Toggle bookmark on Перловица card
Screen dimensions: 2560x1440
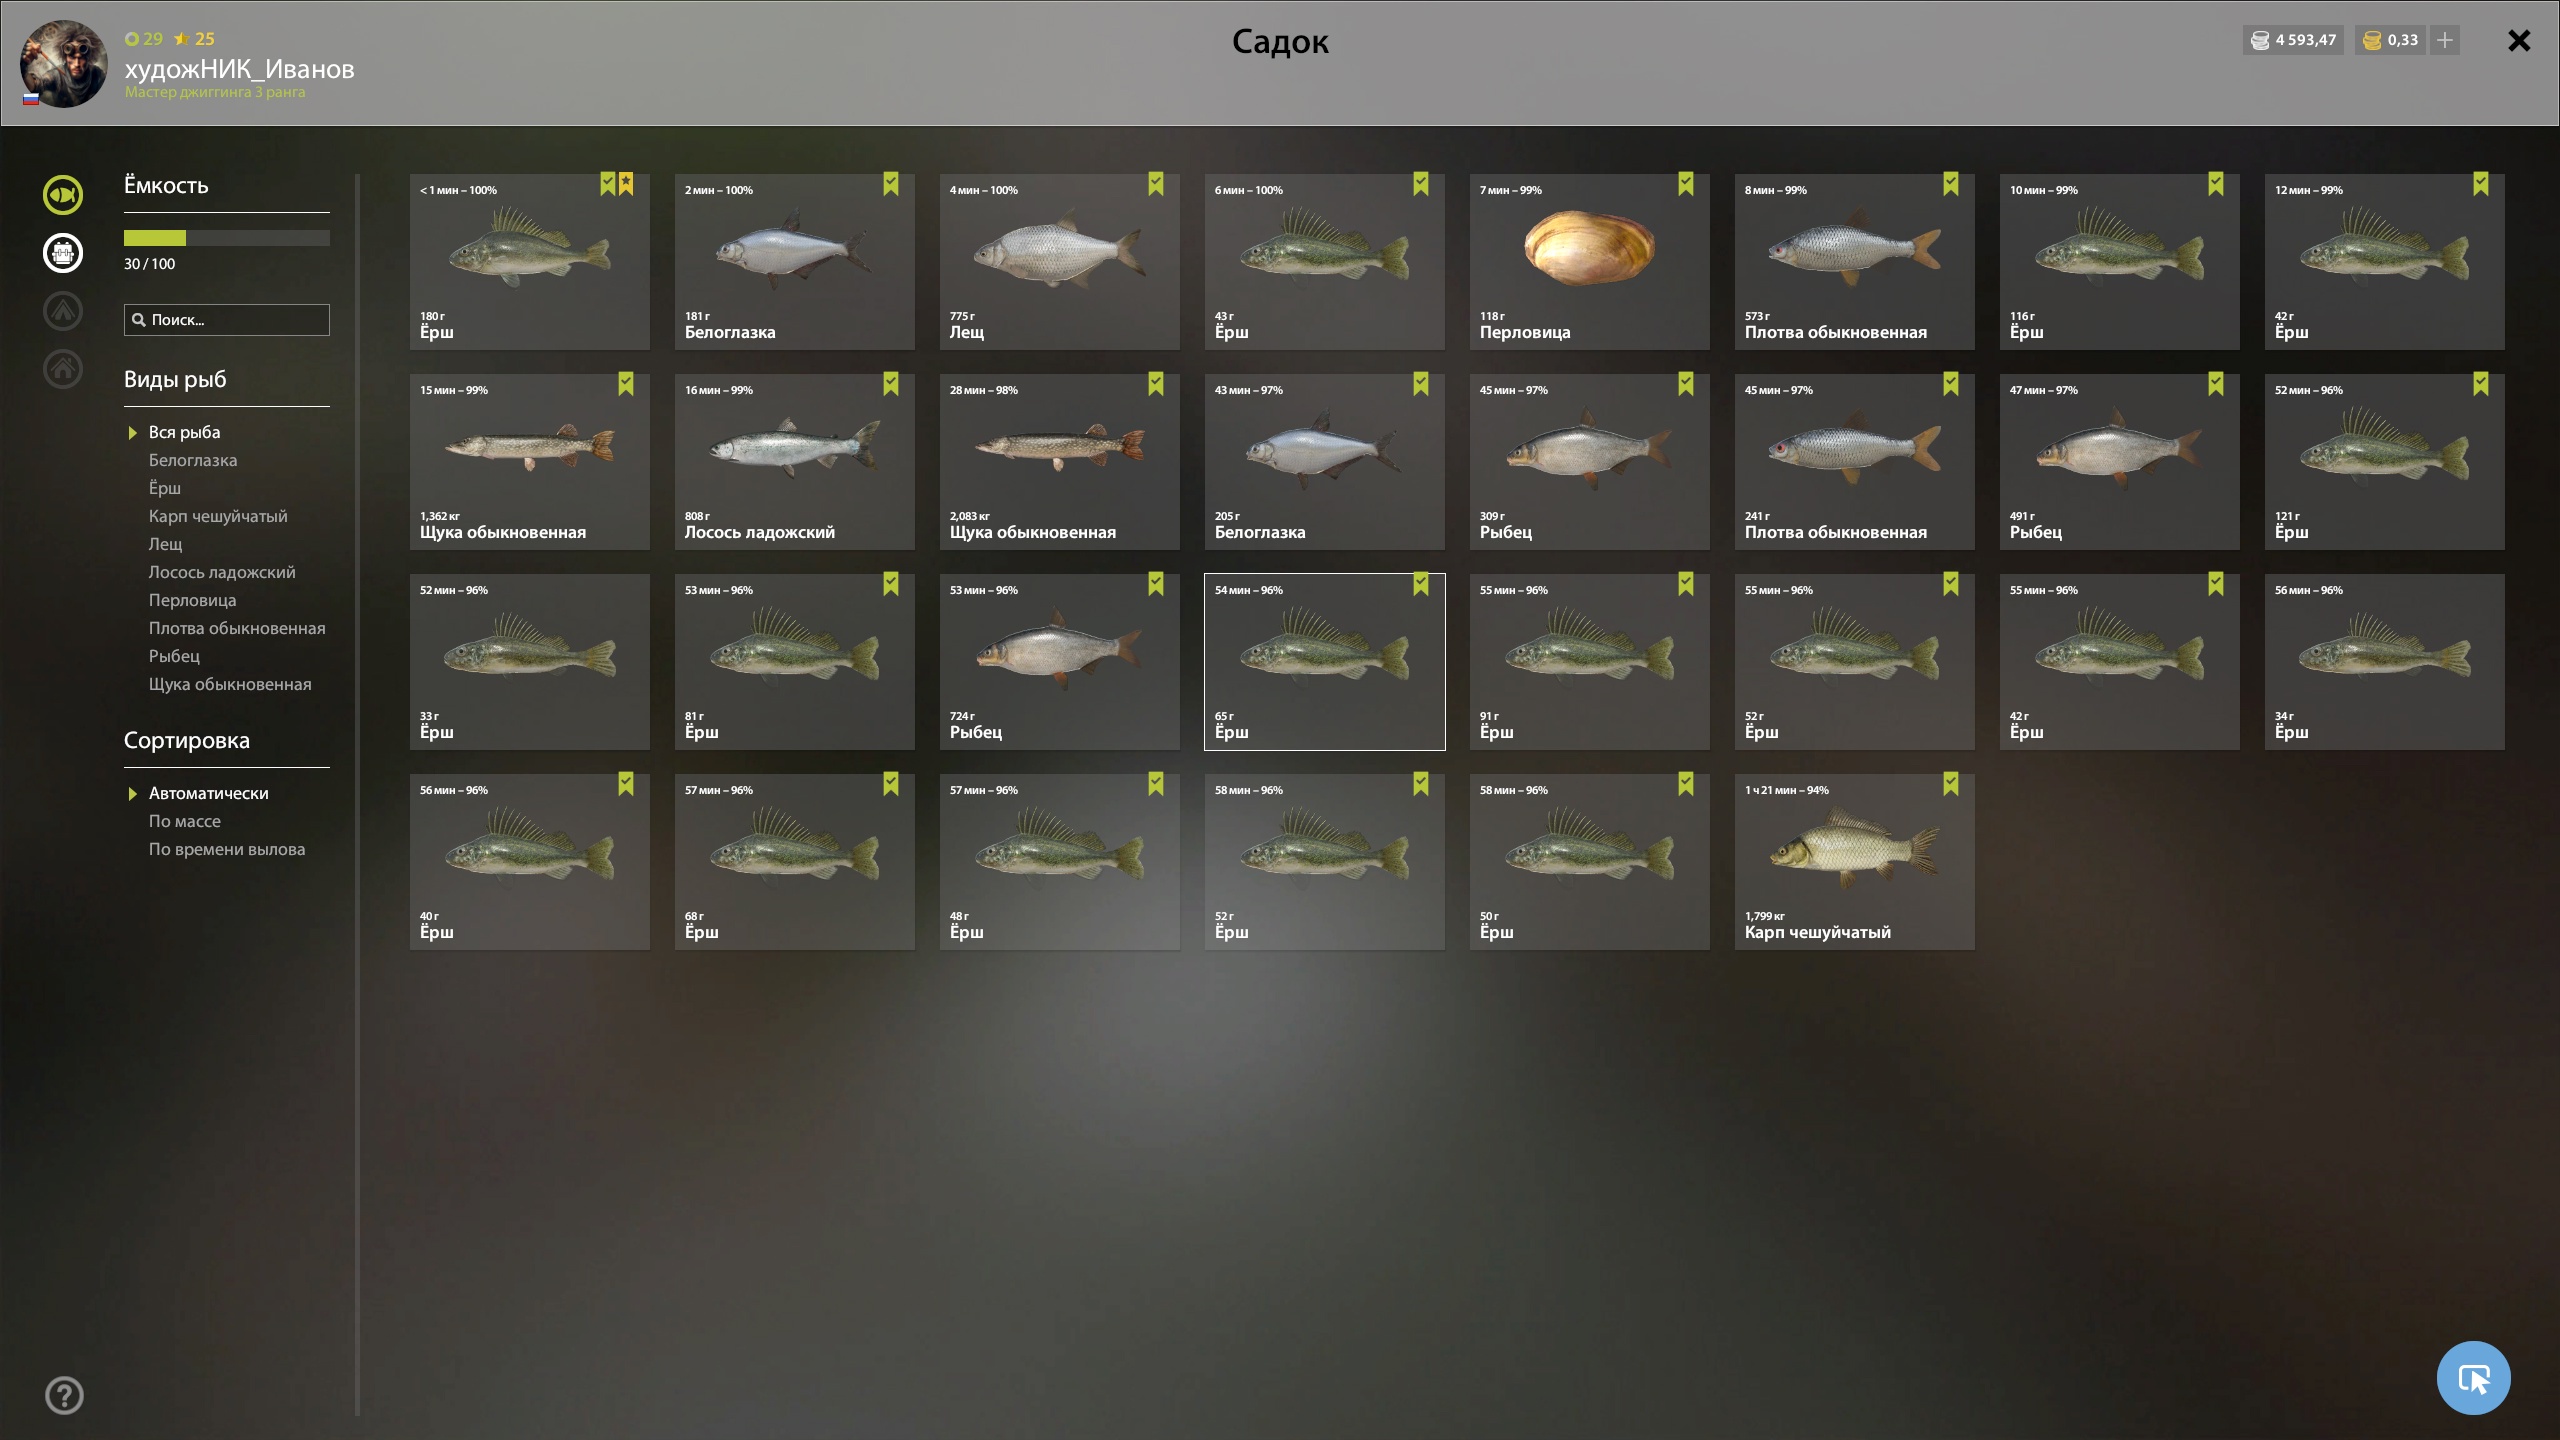[x=1686, y=184]
